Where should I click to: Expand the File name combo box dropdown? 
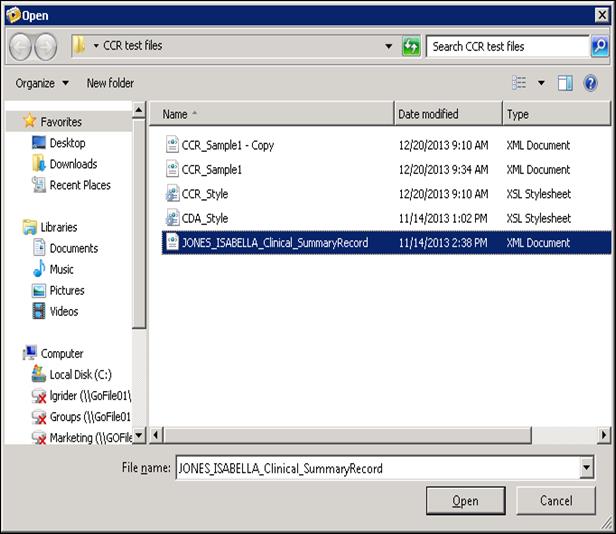click(586, 468)
